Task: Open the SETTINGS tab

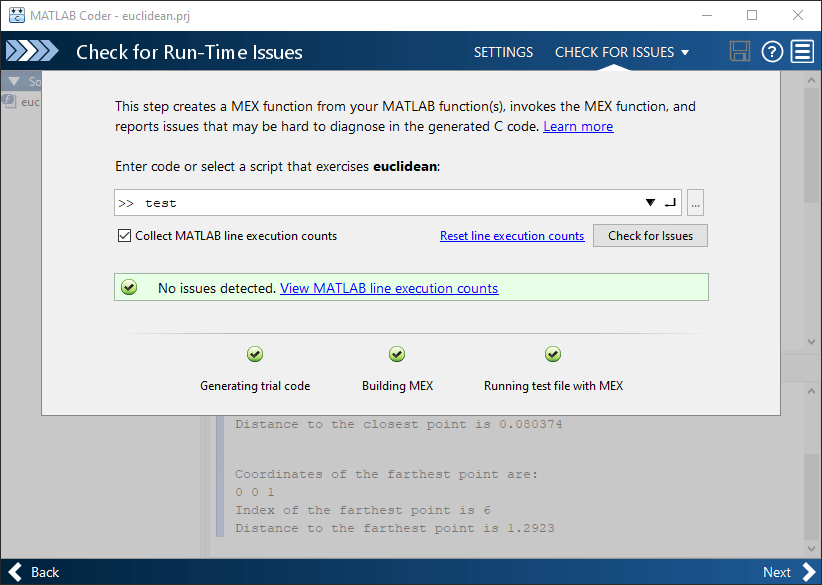Action: click(503, 52)
